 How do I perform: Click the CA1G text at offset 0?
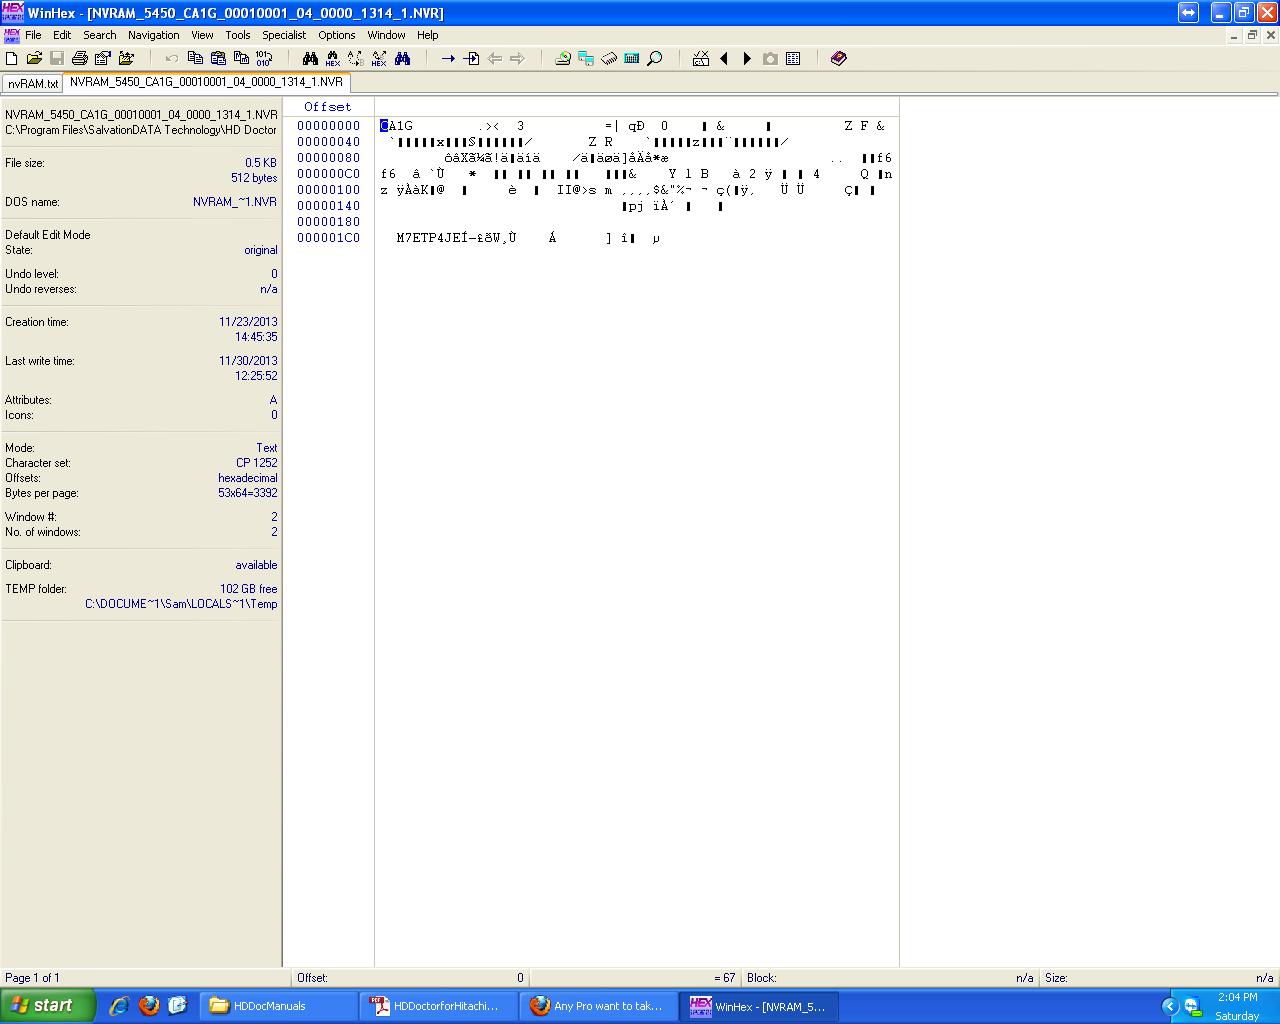pyautogui.click(x=396, y=126)
